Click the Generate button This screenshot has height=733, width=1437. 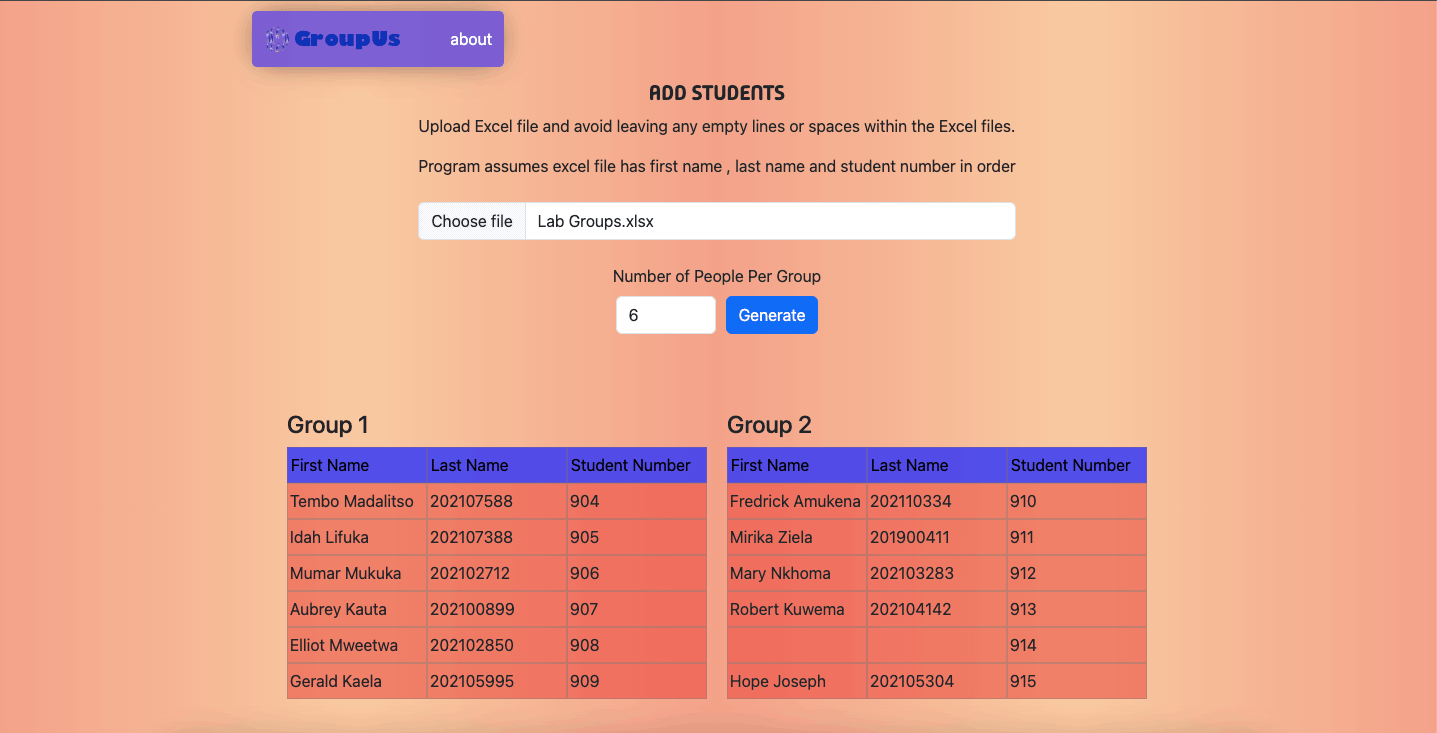[x=771, y=315]
